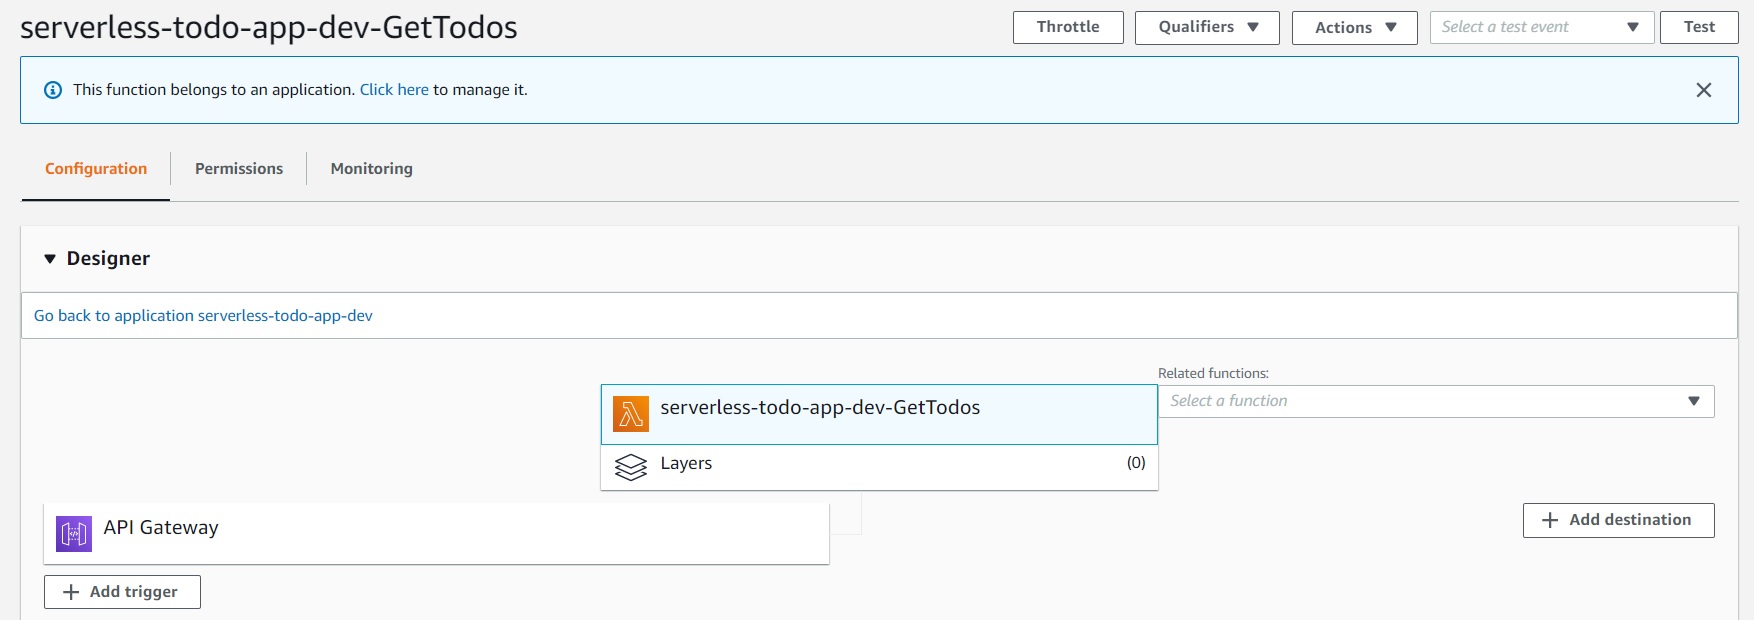1754x620 pixels.
Task: Click the Add trigger button
Action: coord(122,592)
